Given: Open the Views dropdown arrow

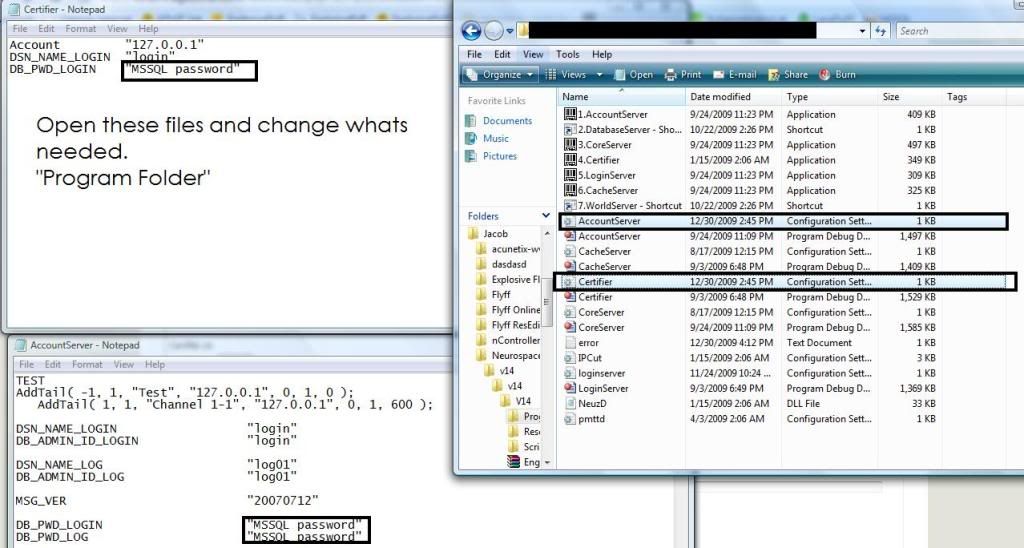Looking at the screenshot, I should tap(600, 75).
